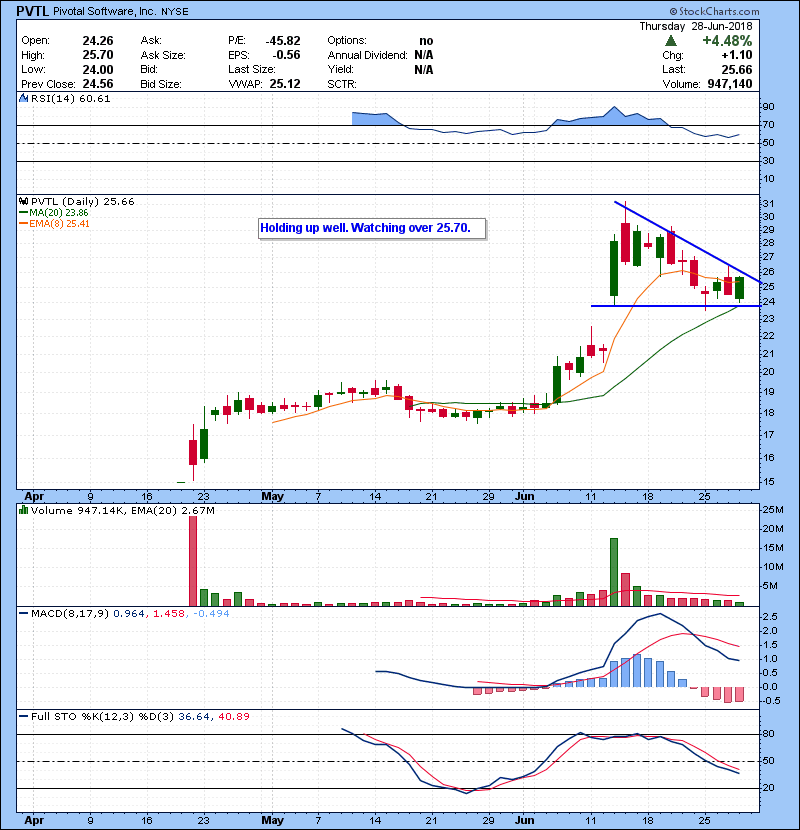Click the green up-triangle change icon
This screenshot has height=830, width=800.
670,41
